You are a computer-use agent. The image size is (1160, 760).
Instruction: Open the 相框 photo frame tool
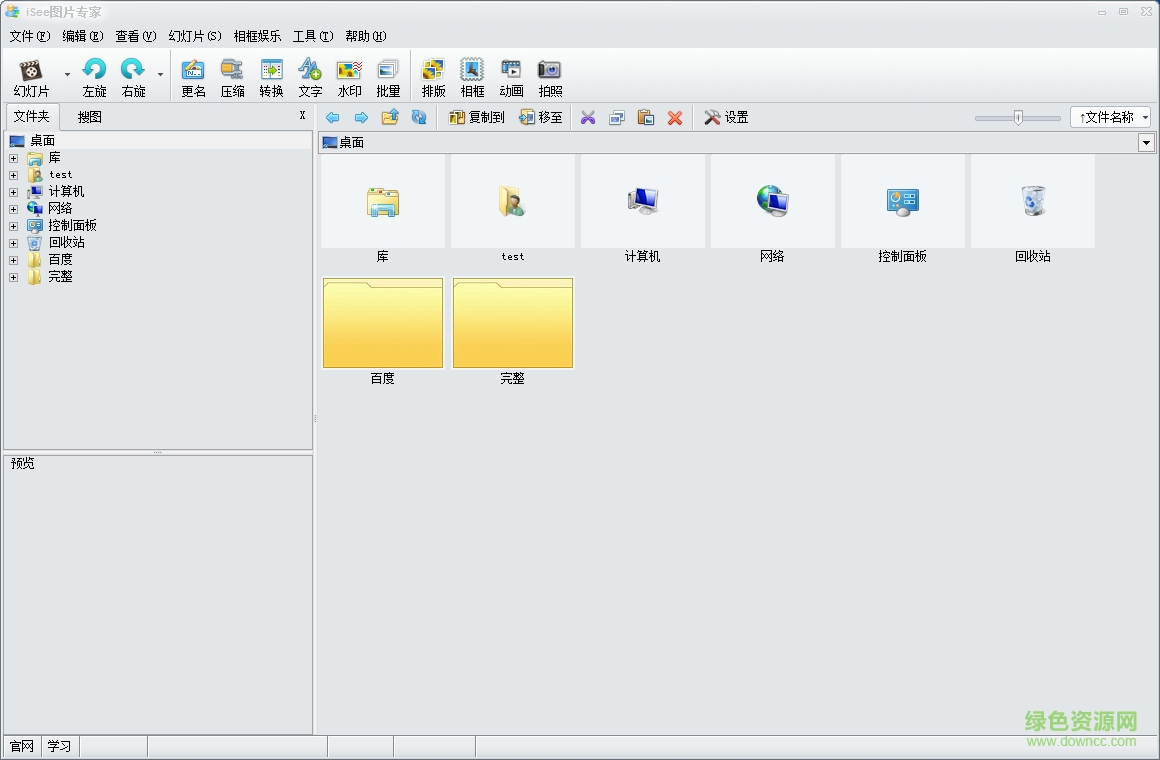coord(471,75)
